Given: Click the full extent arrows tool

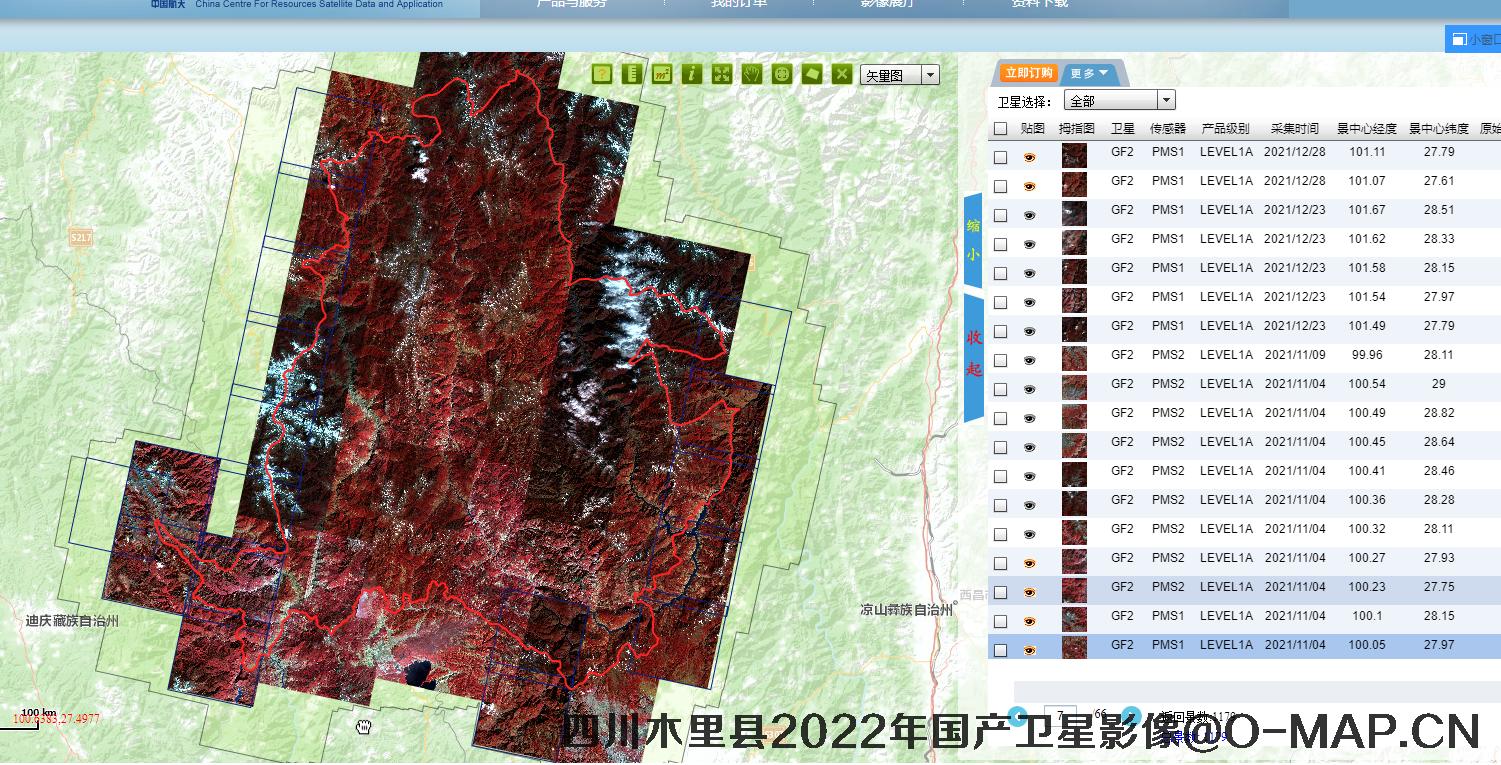Looking at the screenshot, I should coord(721,74).
